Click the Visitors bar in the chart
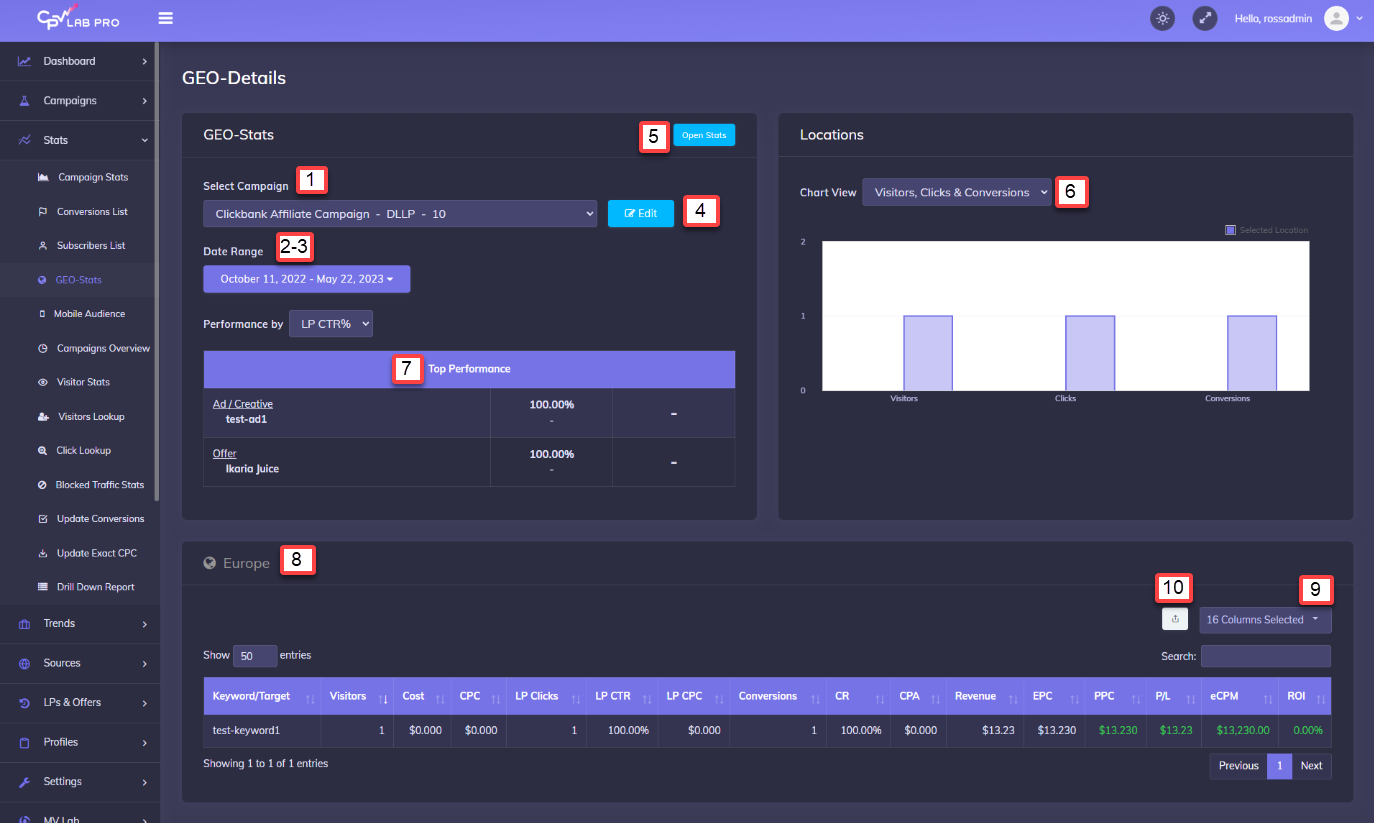This screenshot has height=823, width=1374. (x=927, y=353)
